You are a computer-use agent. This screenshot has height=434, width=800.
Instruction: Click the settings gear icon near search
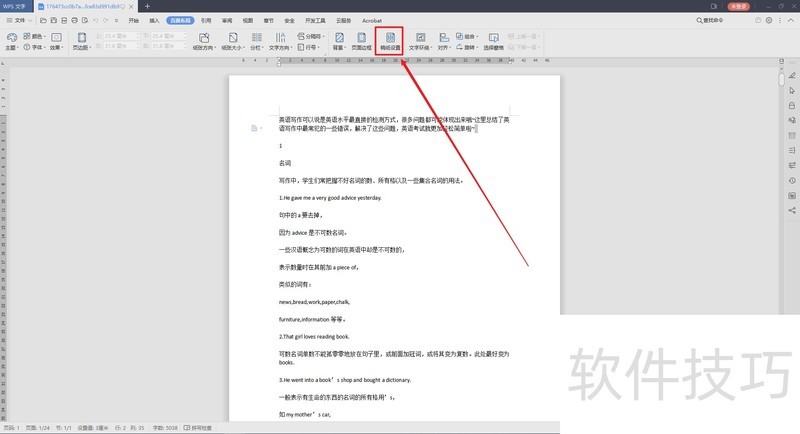pos(769,20)
